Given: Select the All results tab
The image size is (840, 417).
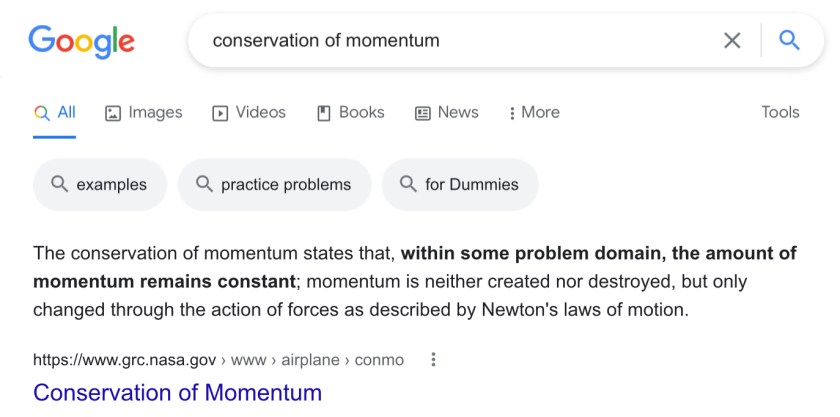Looking at the screenshot, I should [56, 112].
